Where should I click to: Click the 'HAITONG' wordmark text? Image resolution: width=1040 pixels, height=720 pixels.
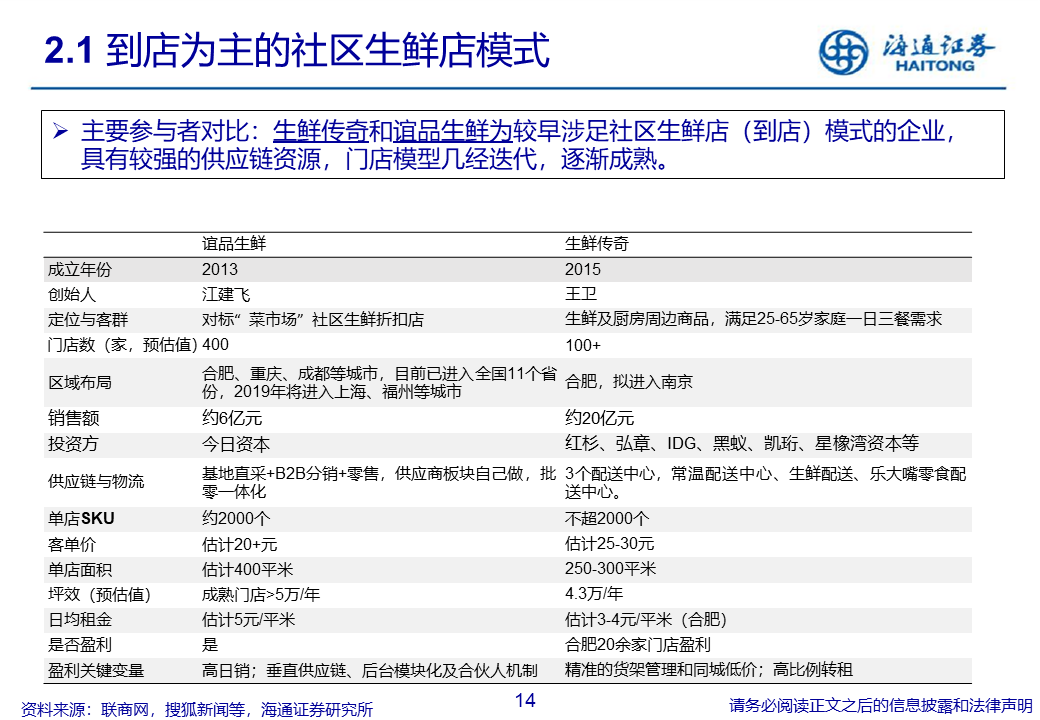tap(935, 66)
